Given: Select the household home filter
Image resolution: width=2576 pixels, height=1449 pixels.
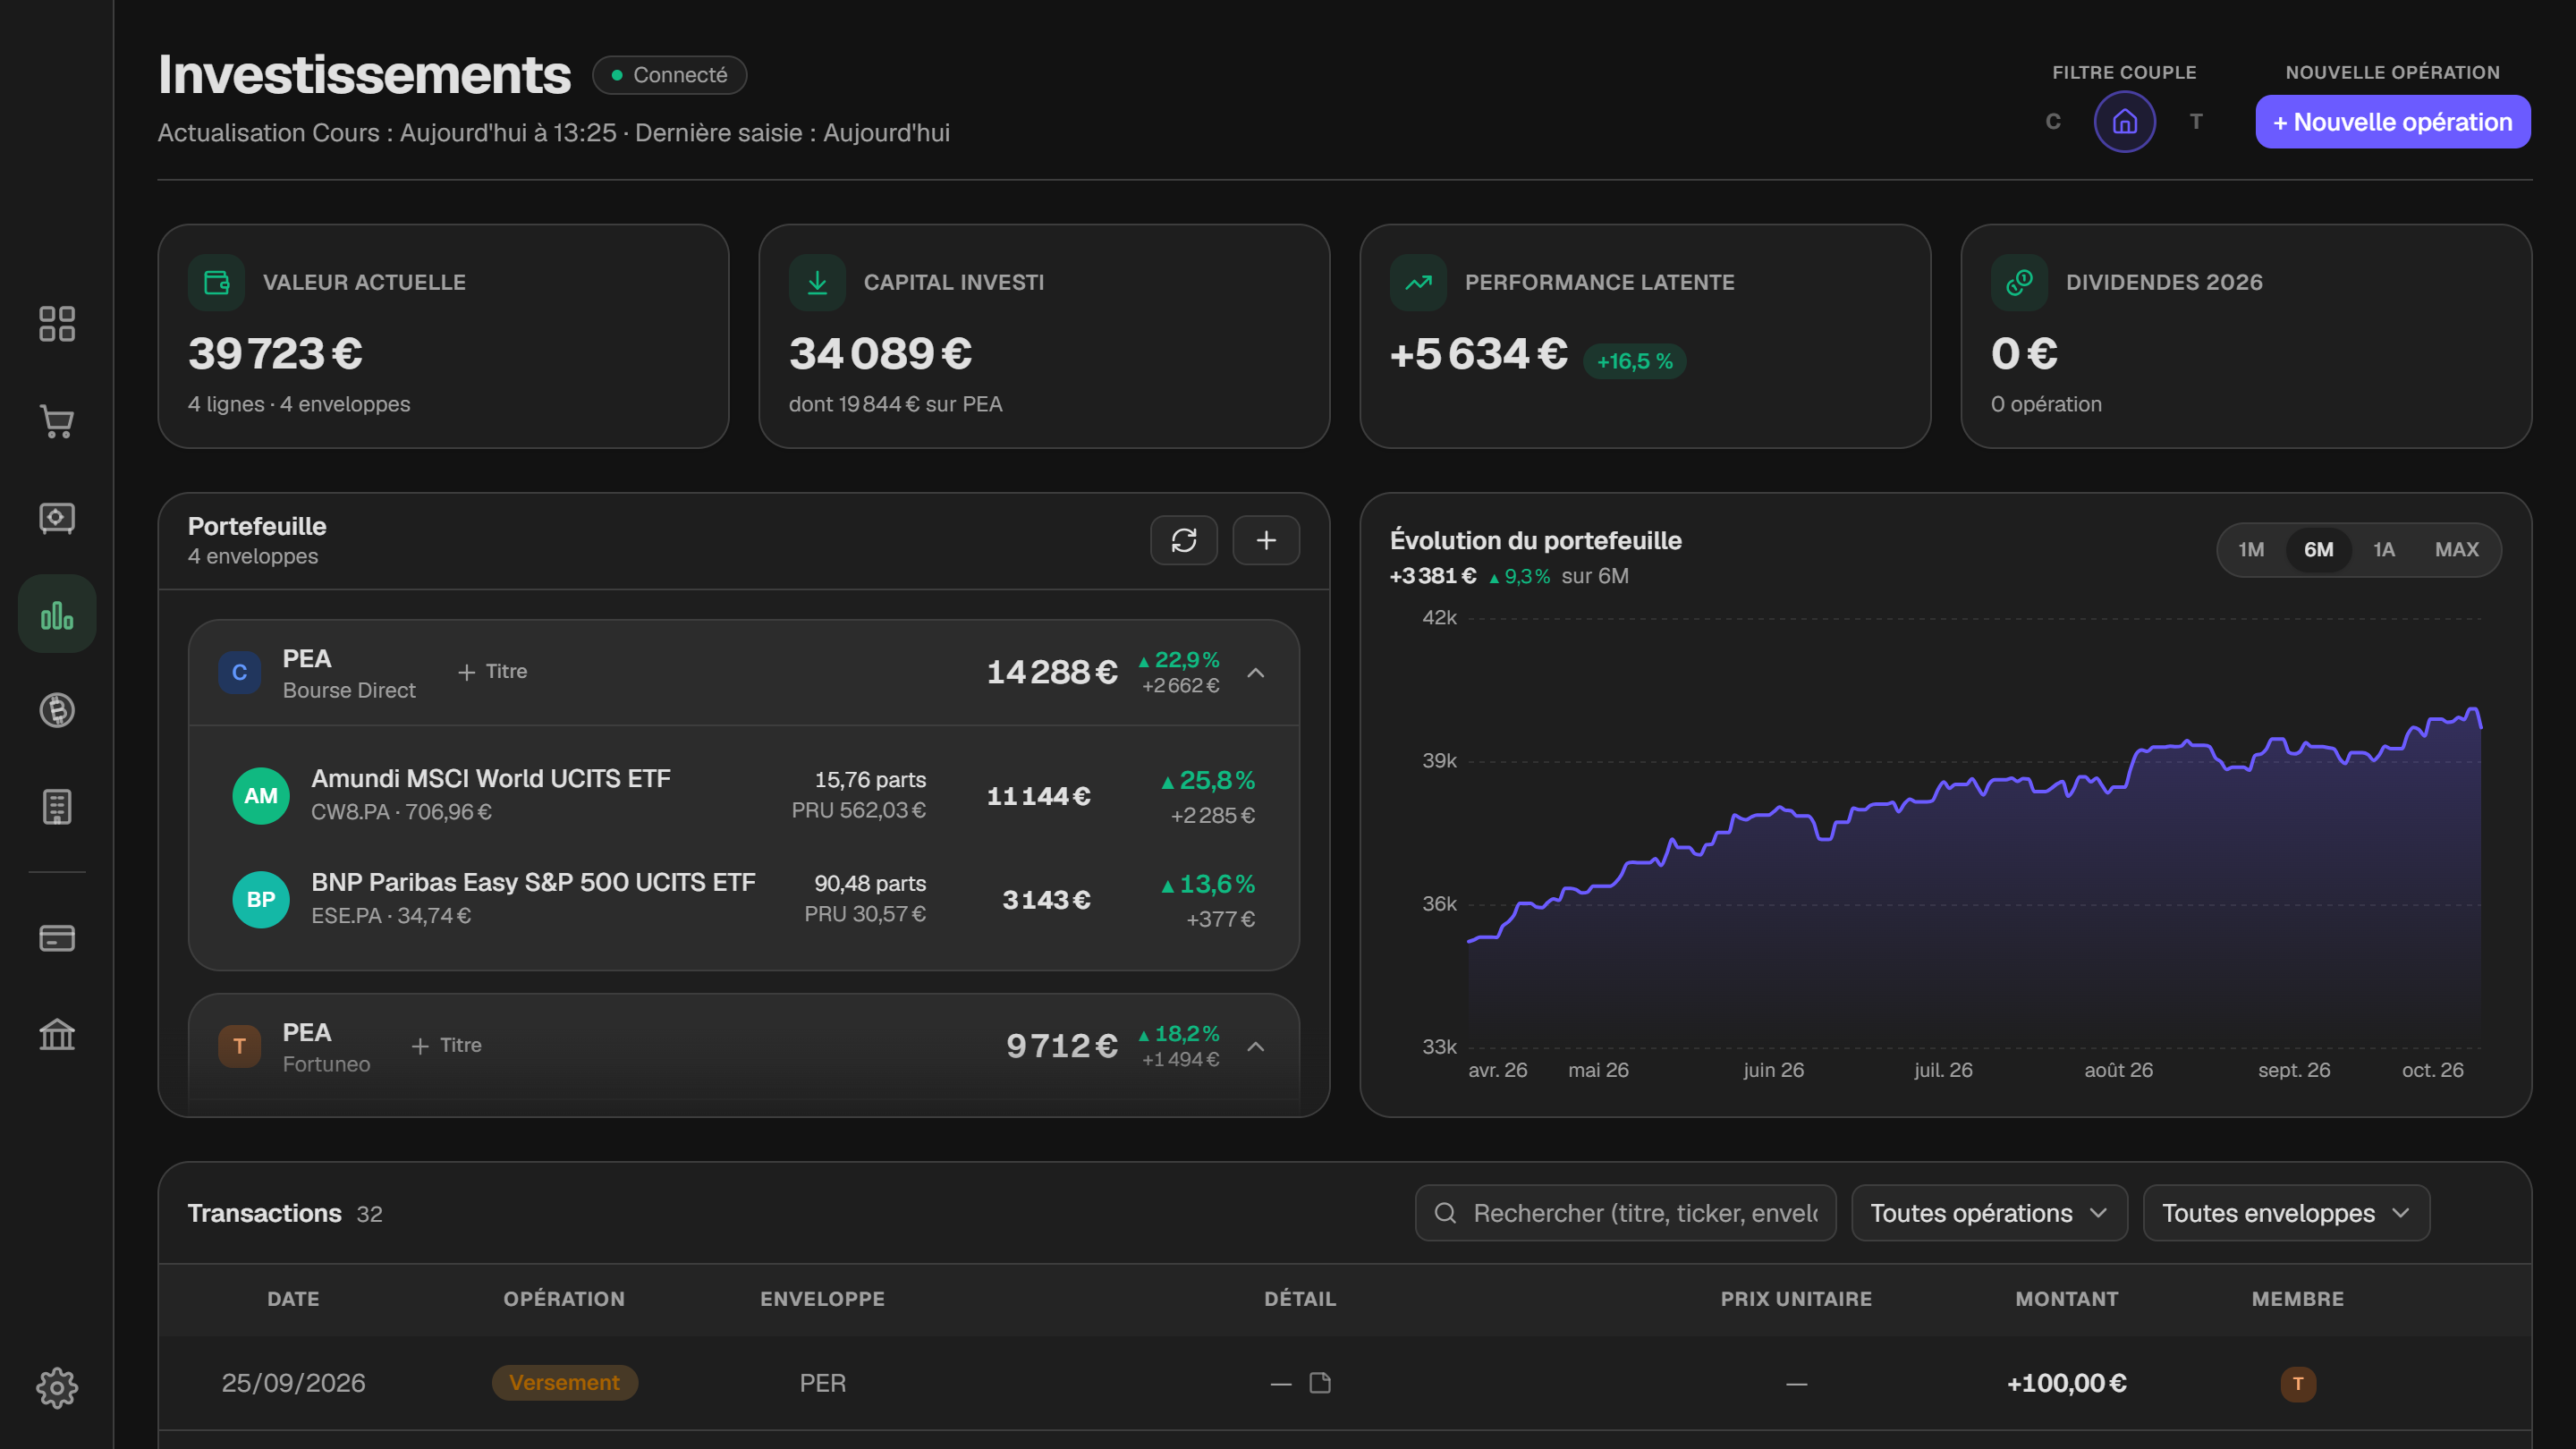Looking at the screenshot, I should [2125, 122].
